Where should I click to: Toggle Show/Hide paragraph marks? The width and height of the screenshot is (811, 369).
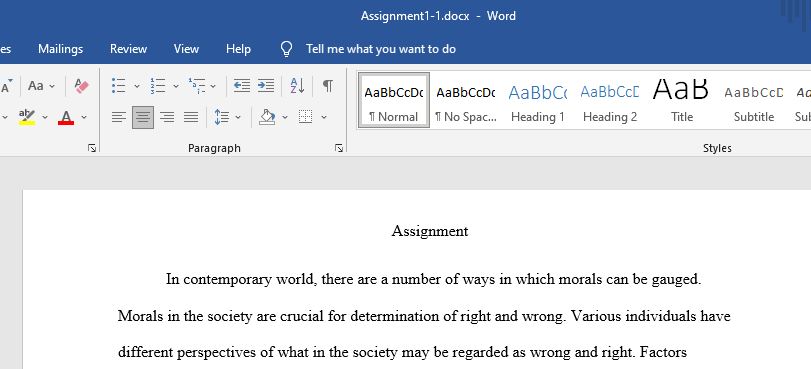(328, 85)
